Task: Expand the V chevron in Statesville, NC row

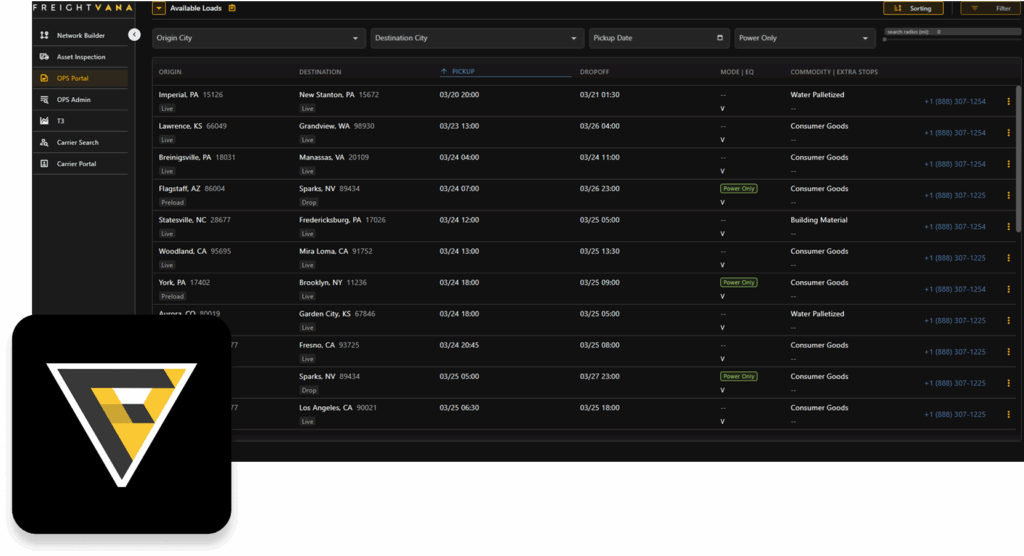Action: coord(722,234)
